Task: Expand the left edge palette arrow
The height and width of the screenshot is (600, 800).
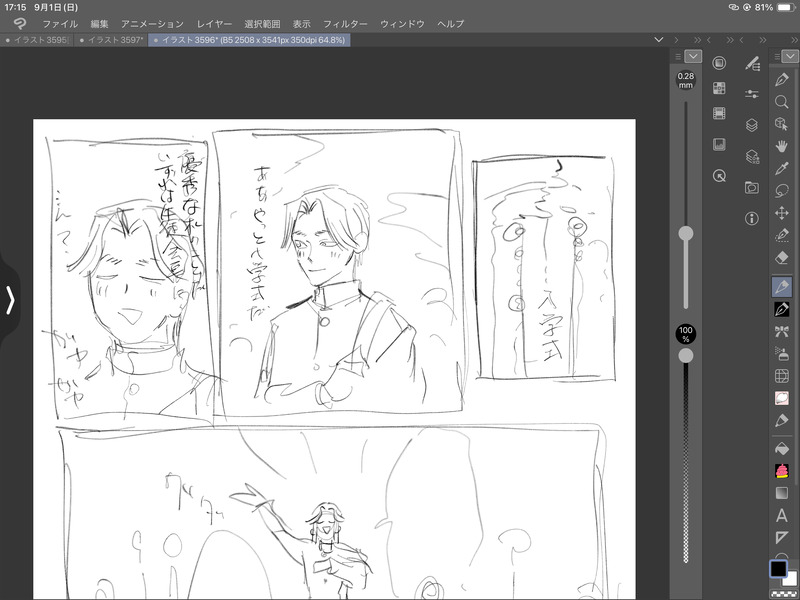Action: [10, 300]
